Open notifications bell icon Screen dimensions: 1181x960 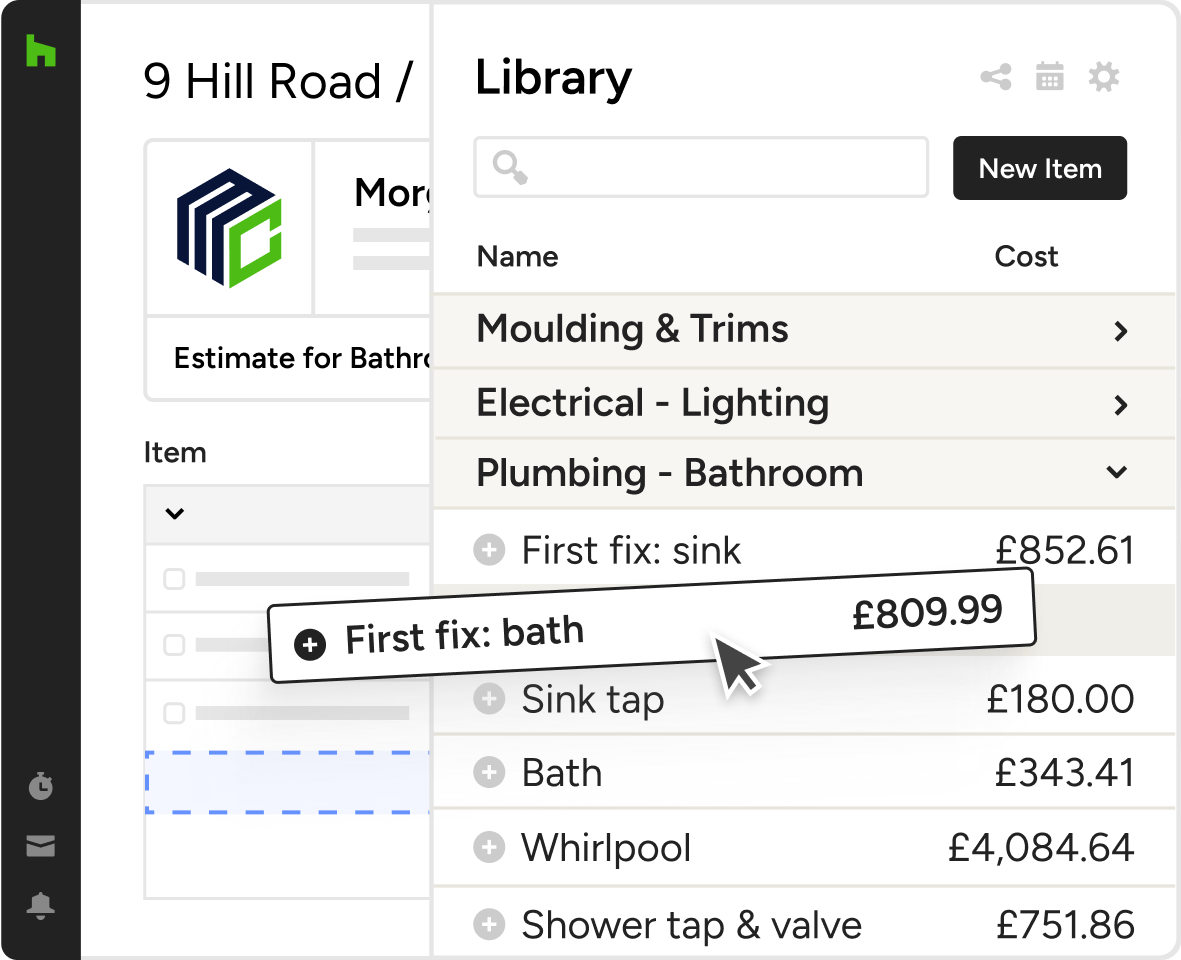pos(40,906)
